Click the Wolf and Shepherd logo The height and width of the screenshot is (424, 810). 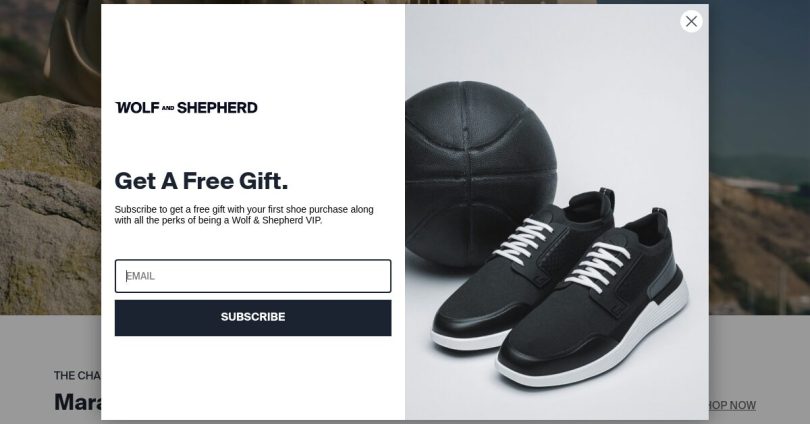[186, 107]
